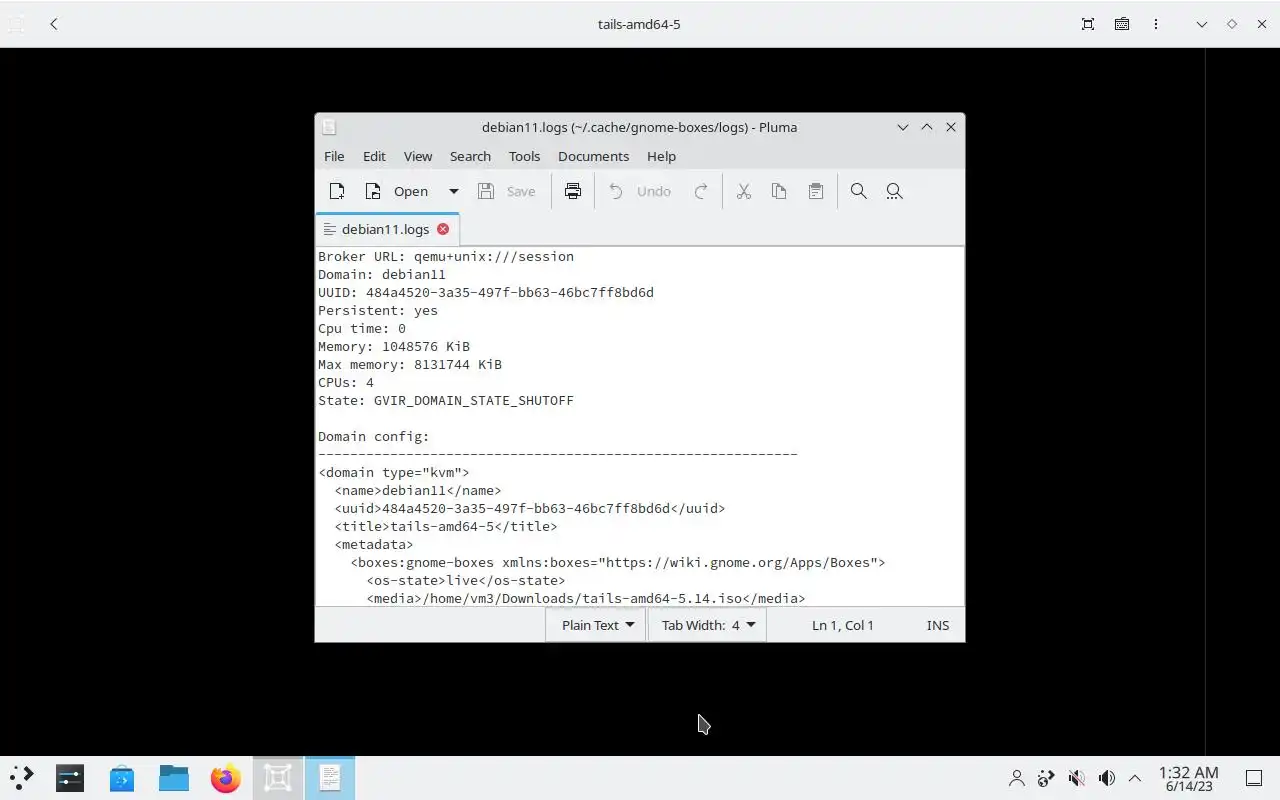Click the "Cpu time: 0" line

pyautogui.click(x=362, y=328)
